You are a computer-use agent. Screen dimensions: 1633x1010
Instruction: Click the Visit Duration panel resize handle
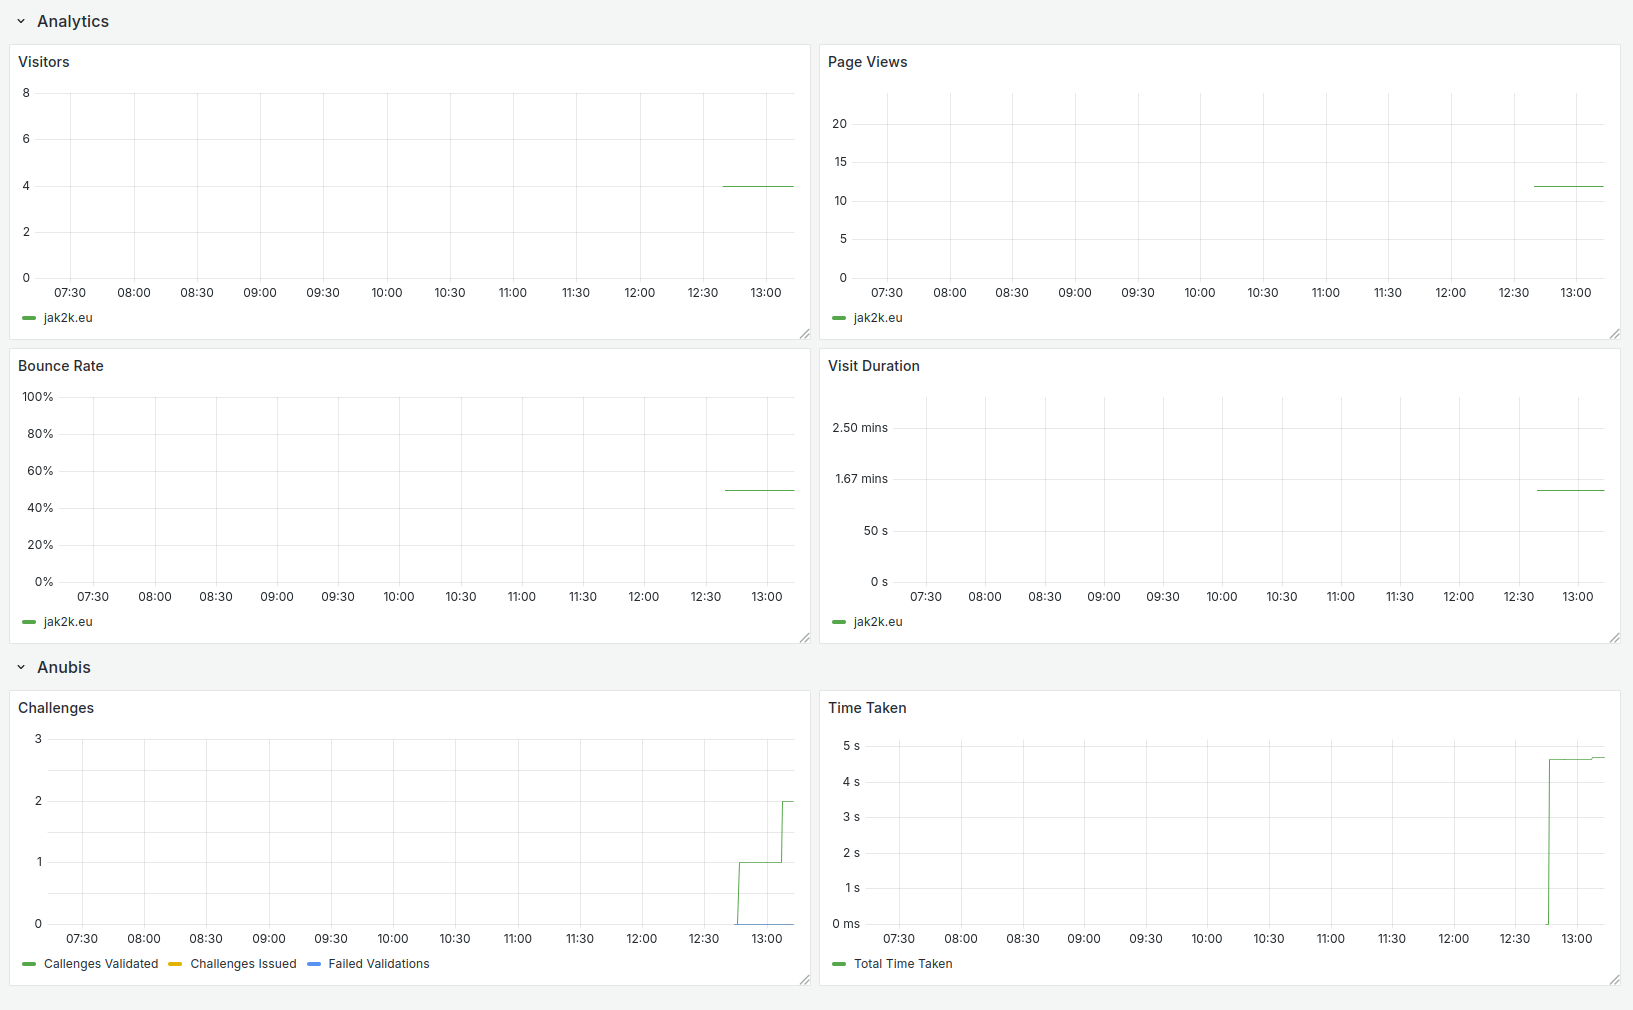(x=1614, y=638)
